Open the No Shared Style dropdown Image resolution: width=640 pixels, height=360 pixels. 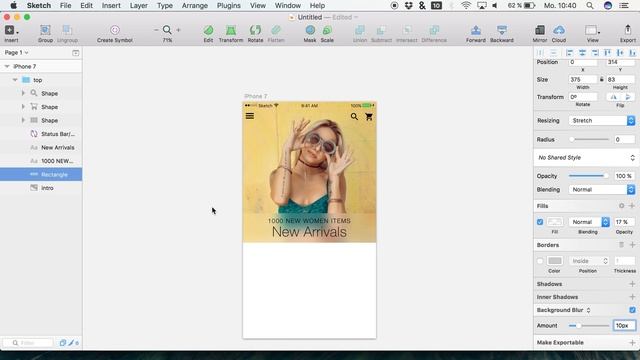[586, 158]
